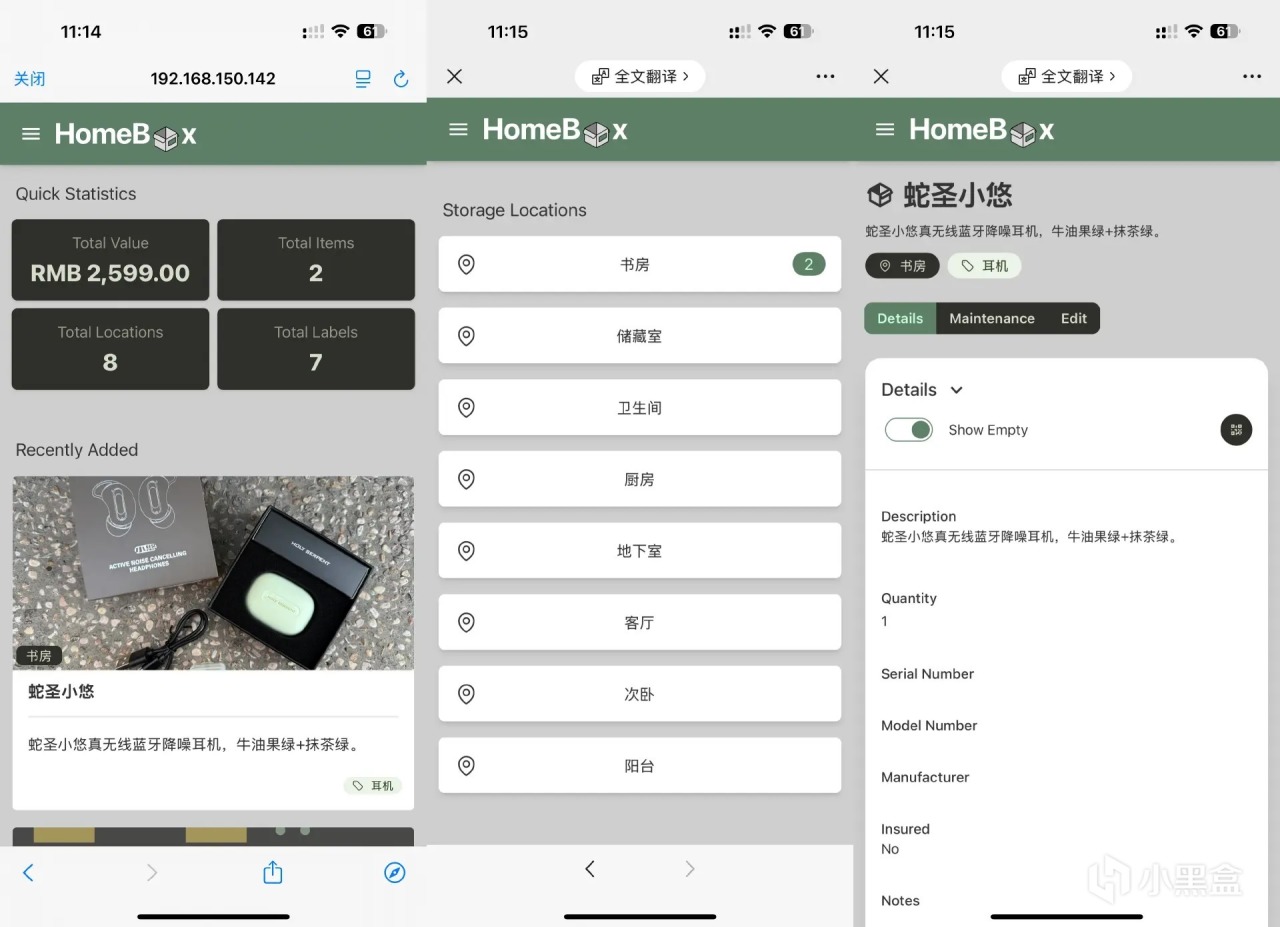Viewport: 1280px width, 927px height.
Task: Switch to the Edit tab
Action: [x=1074, y=318]
